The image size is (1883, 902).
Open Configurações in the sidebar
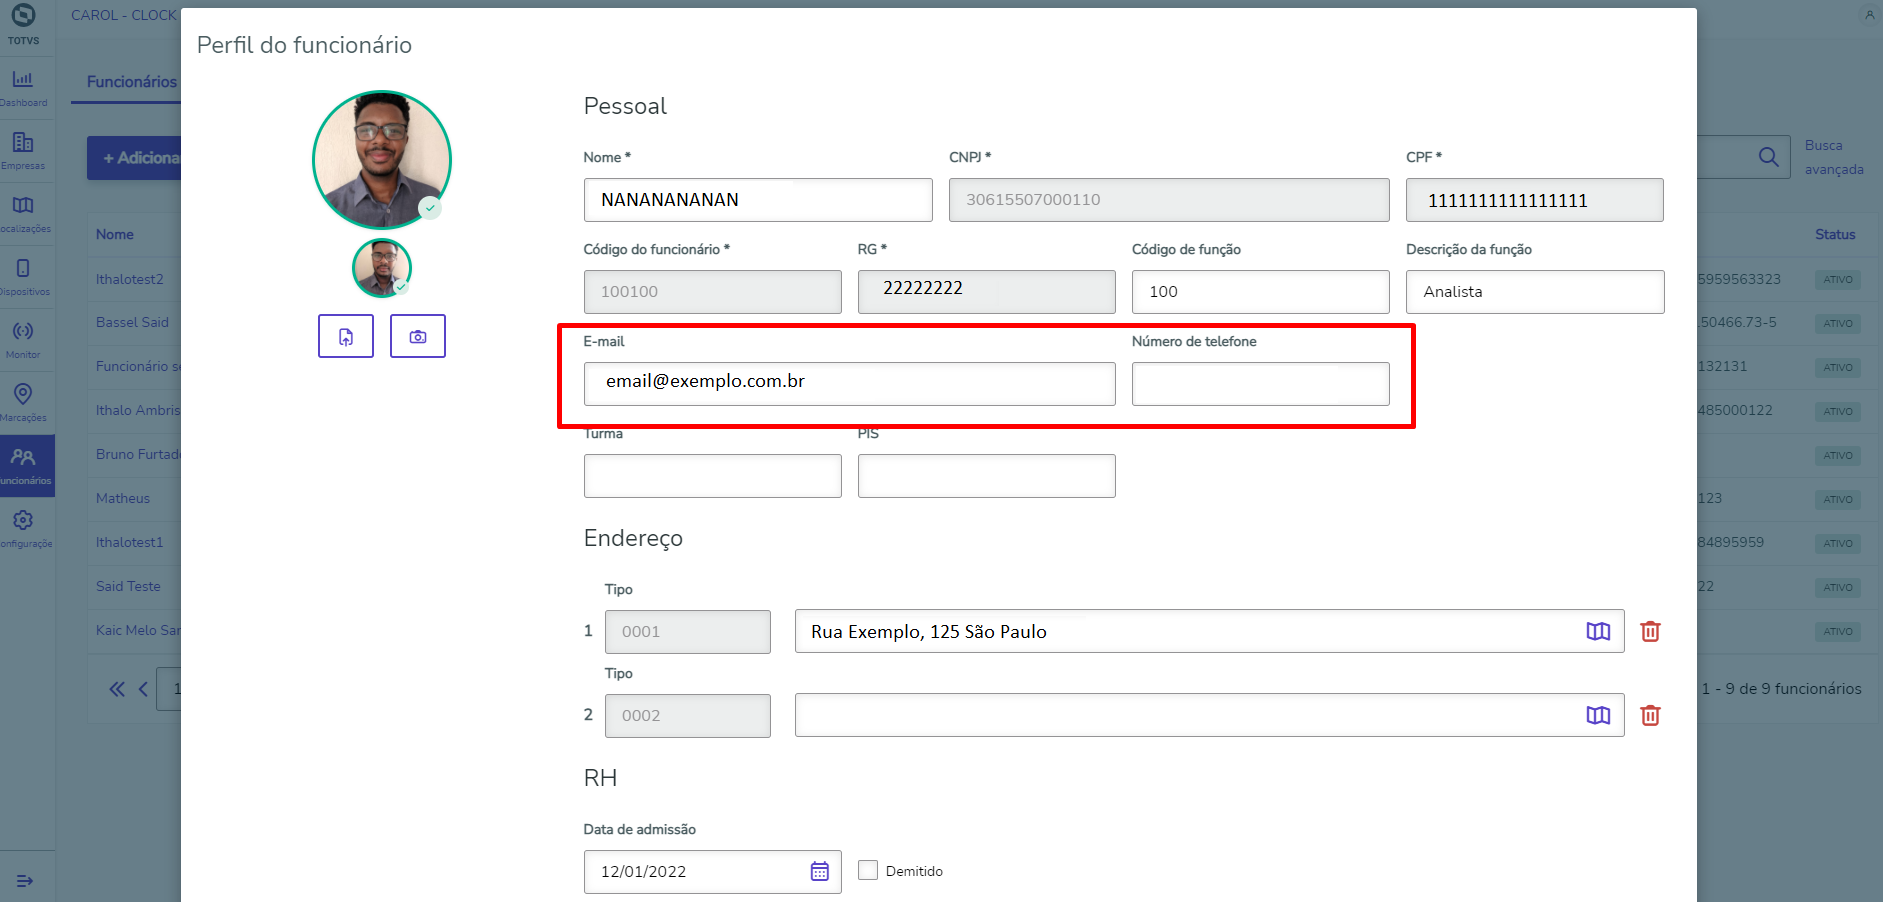(23, 528)
